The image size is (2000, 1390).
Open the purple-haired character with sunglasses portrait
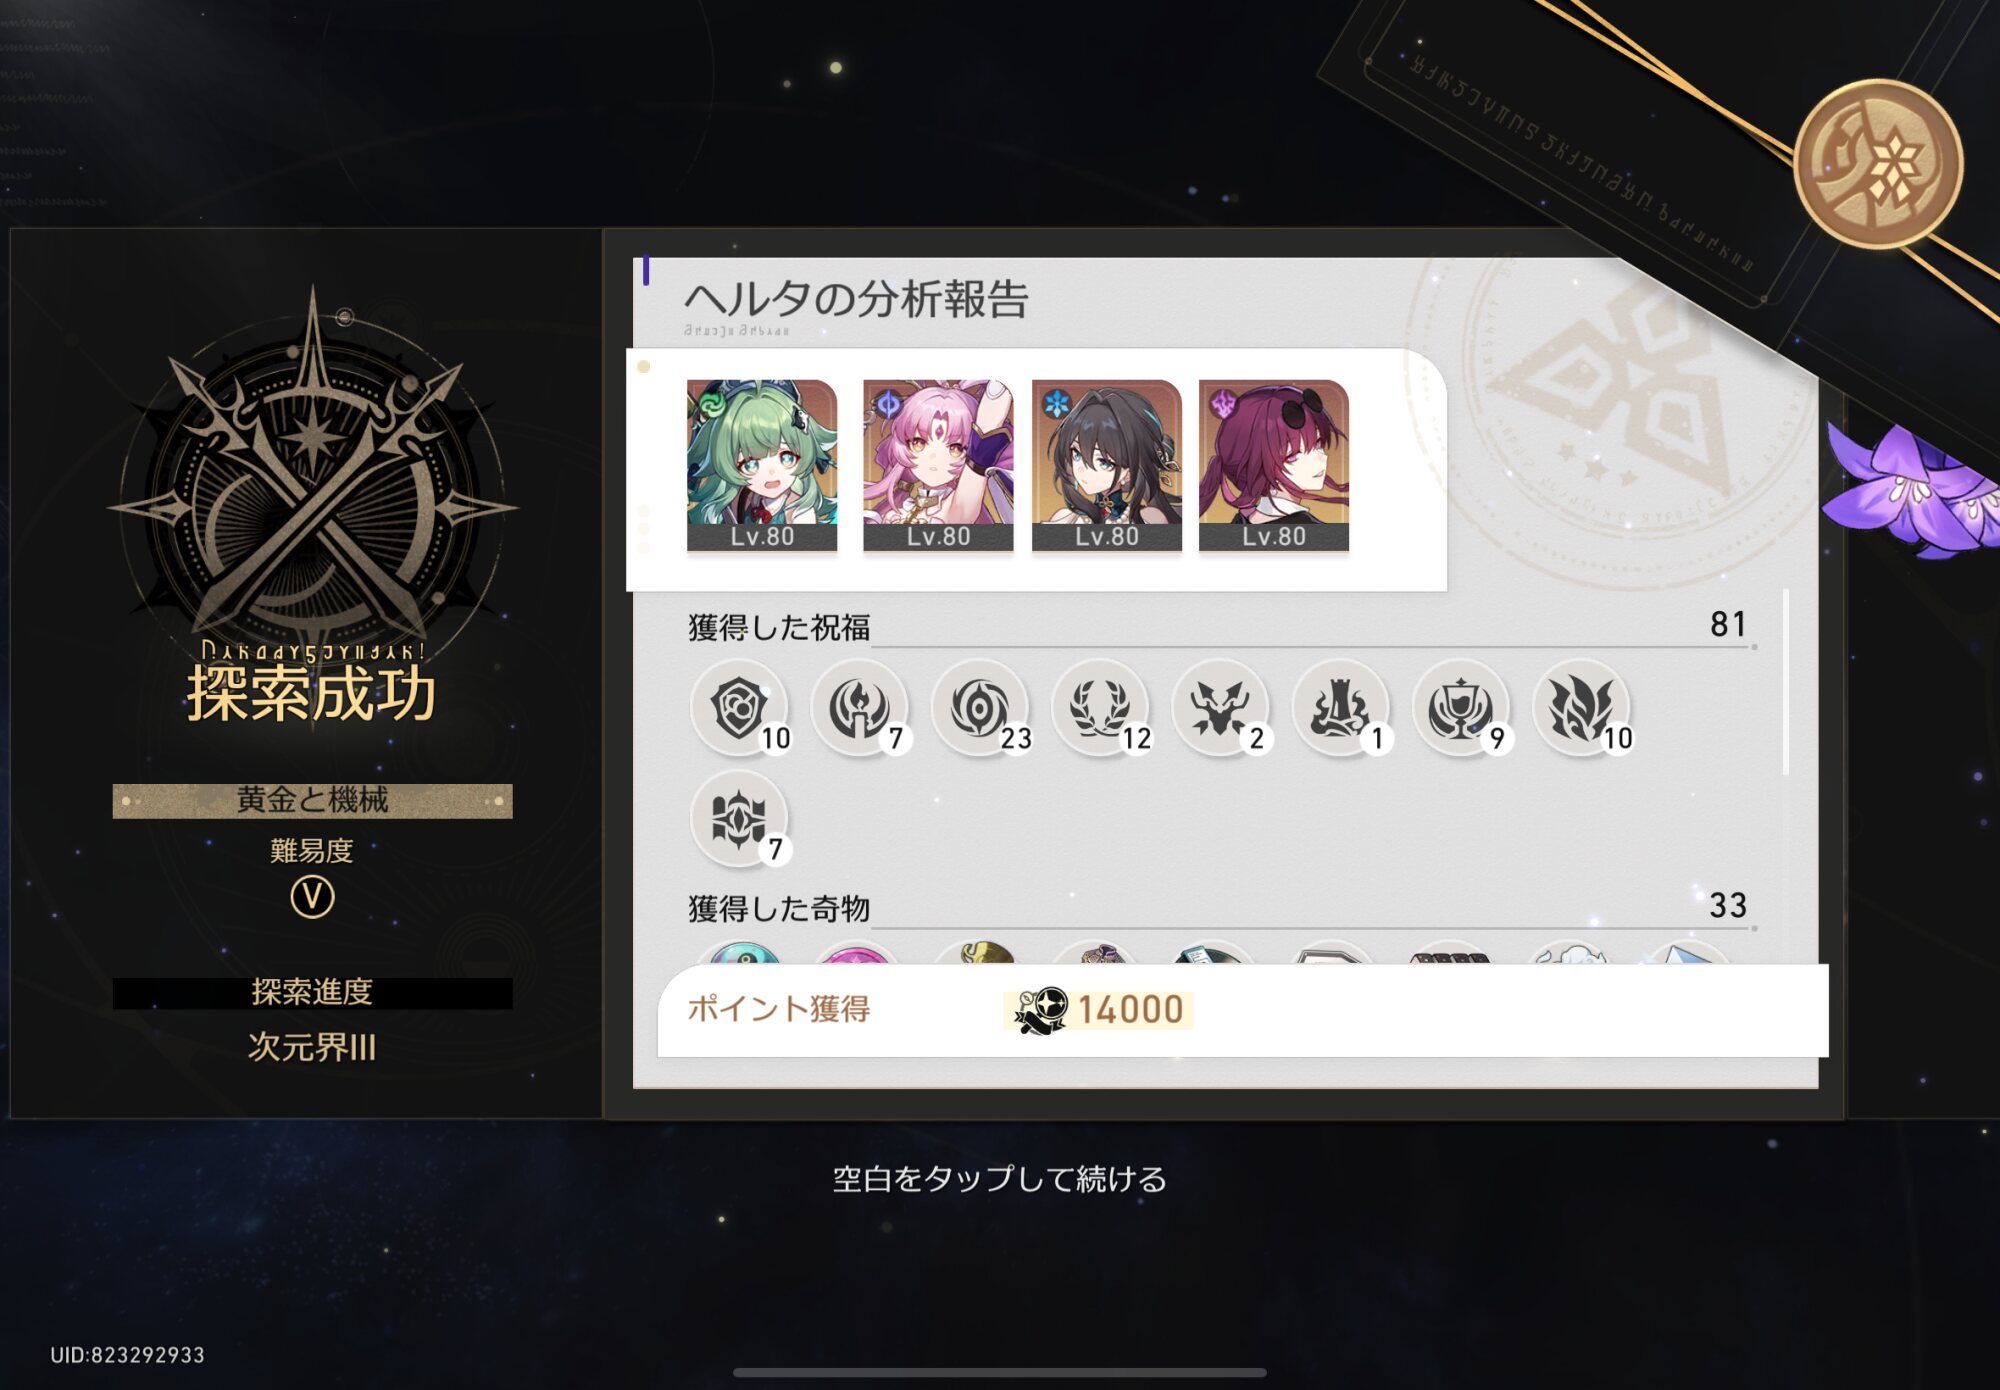[1274, 465]
